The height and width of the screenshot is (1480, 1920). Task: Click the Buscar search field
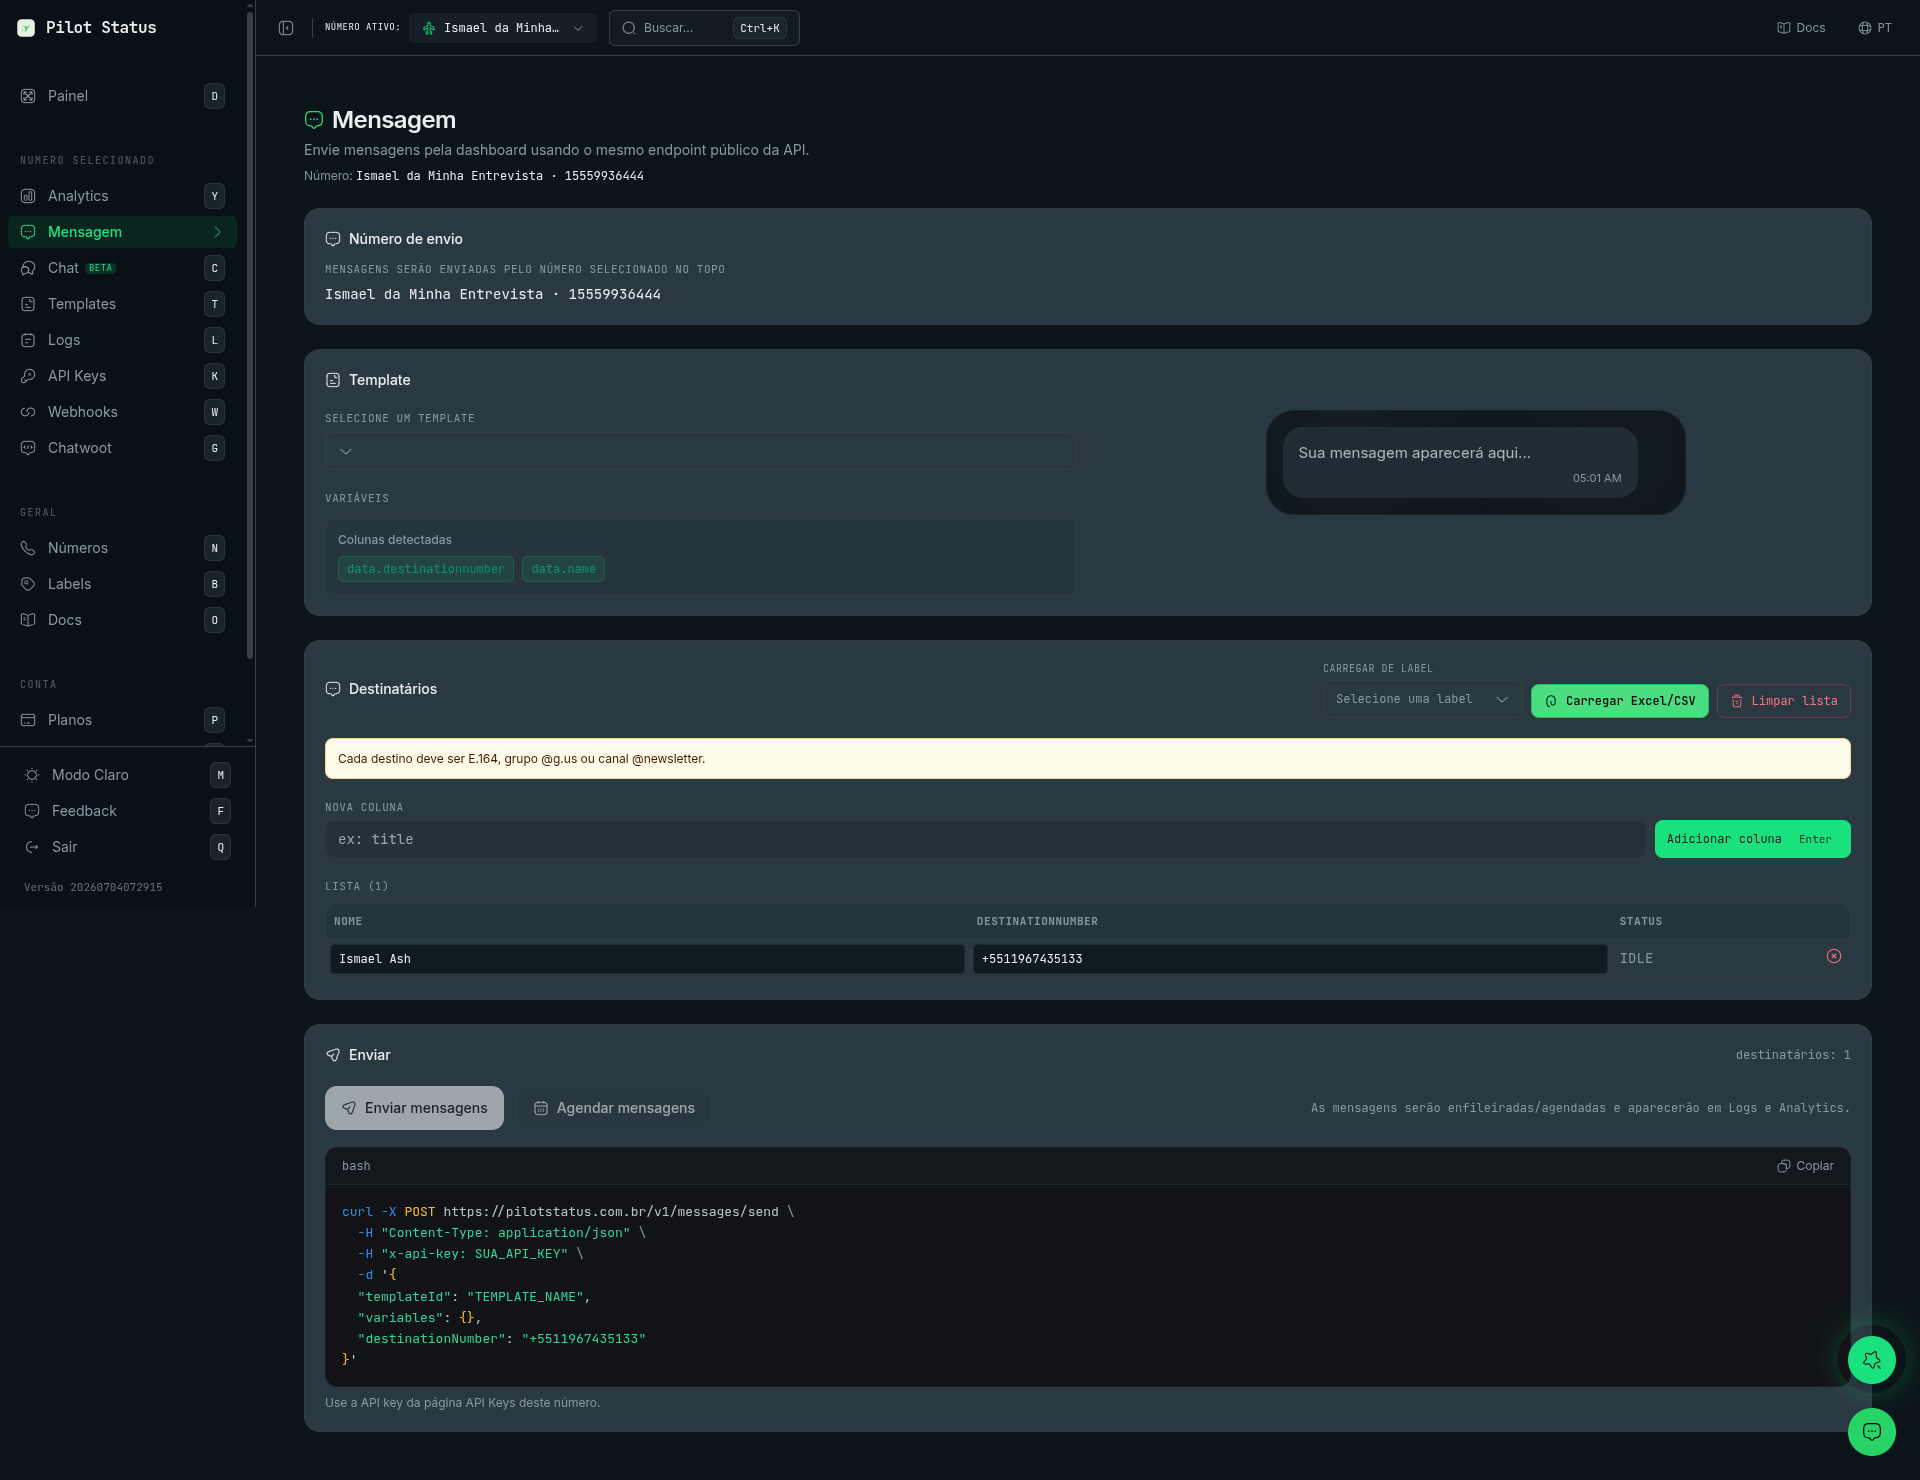[x=704, y=28]
